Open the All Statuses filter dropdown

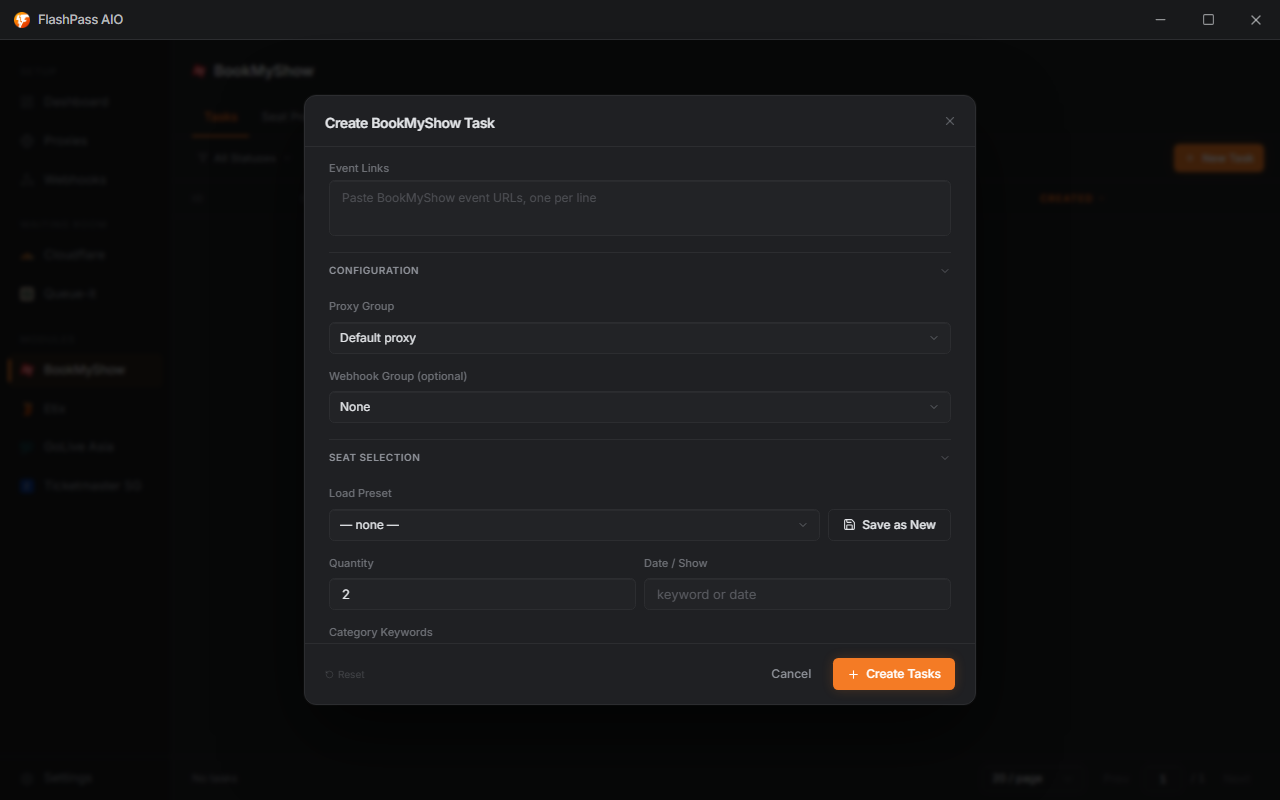[x=245, y=158]
